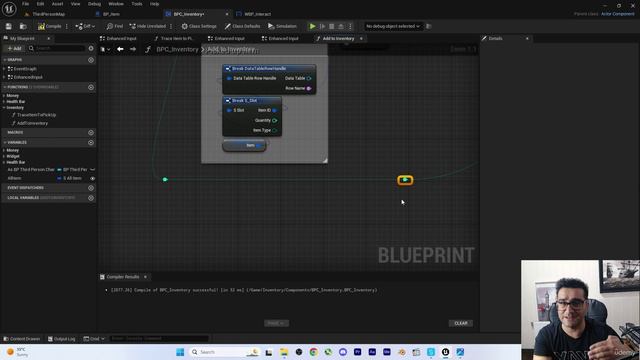Image resolution: width=640 pixels, height=360 pixels.
Task: Toggle visibility eye for AllItem variable
Action: point(92,178)
